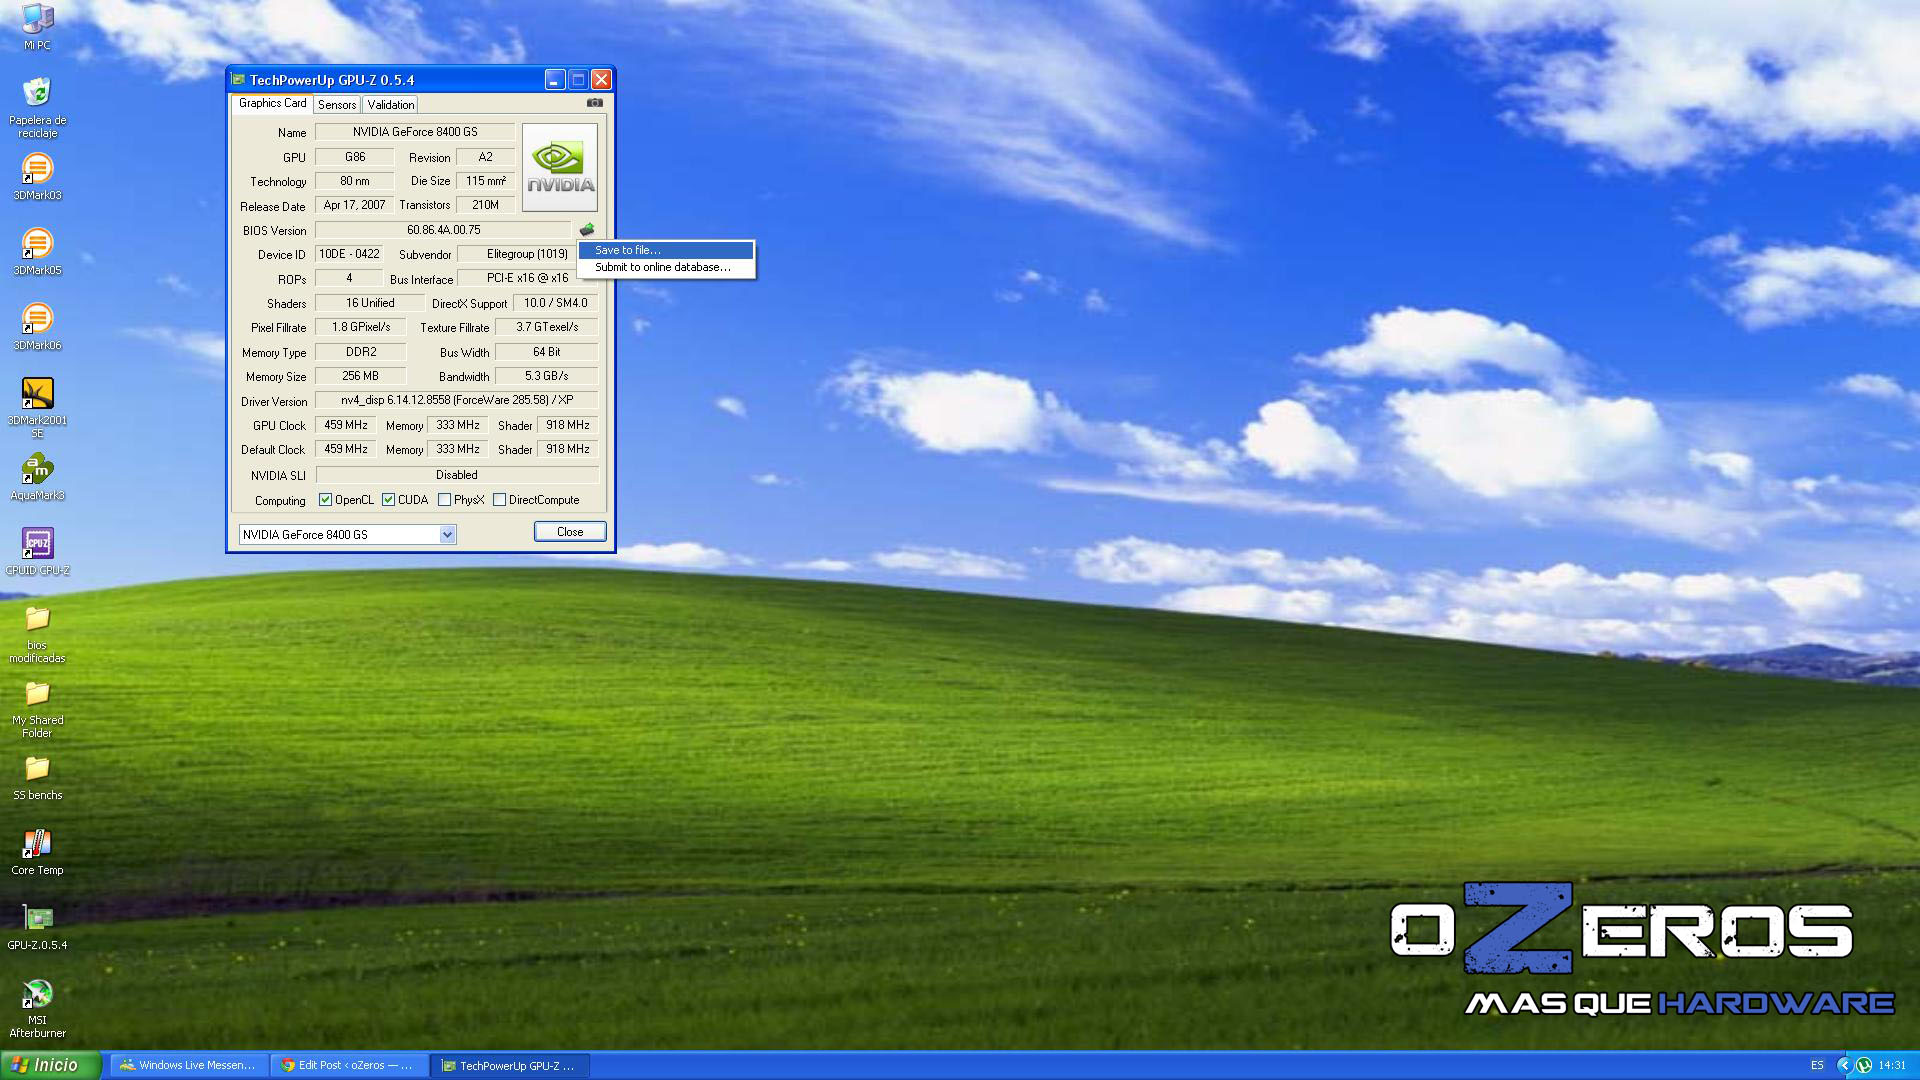
Task: Click TechPowerUp GPU-Z taskbar button
Action: point(510,1066)
